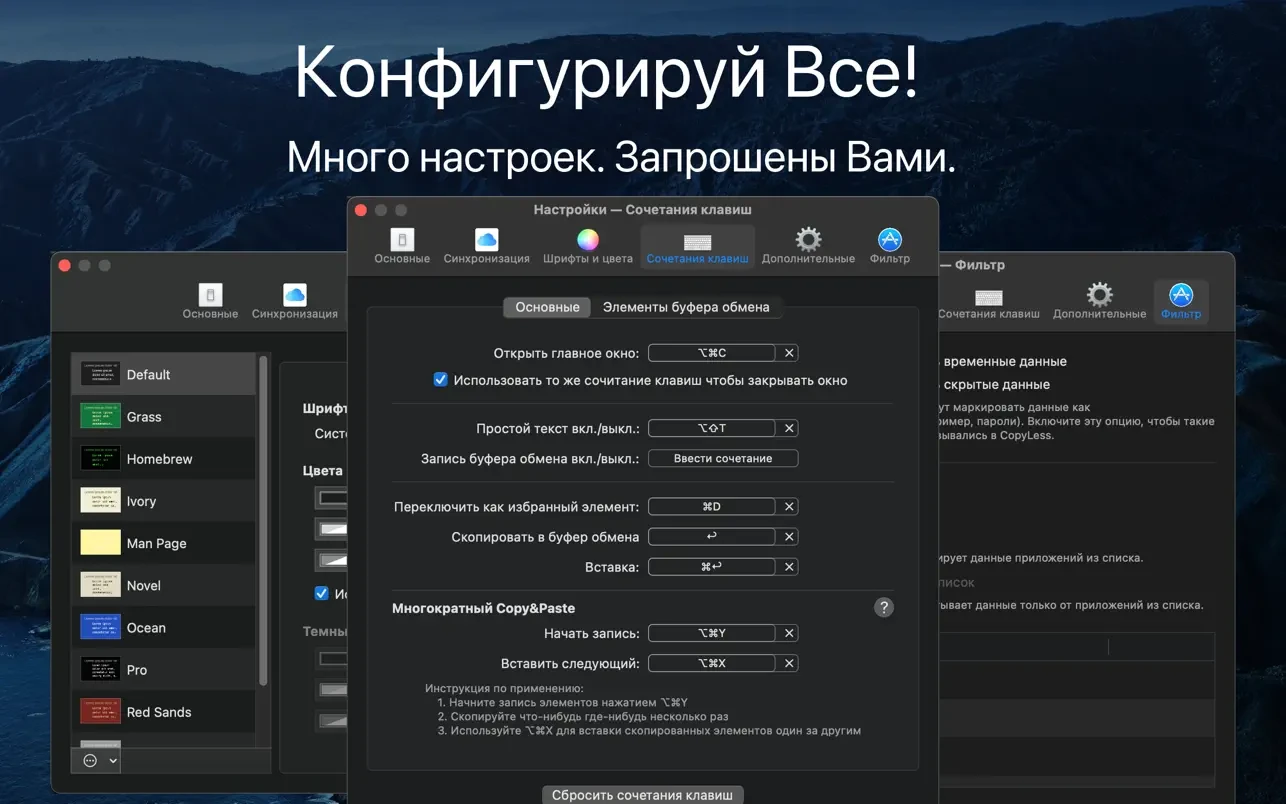
Task: Click Сбросить сочетания клавиш button
Action: [x=643, y=795]
